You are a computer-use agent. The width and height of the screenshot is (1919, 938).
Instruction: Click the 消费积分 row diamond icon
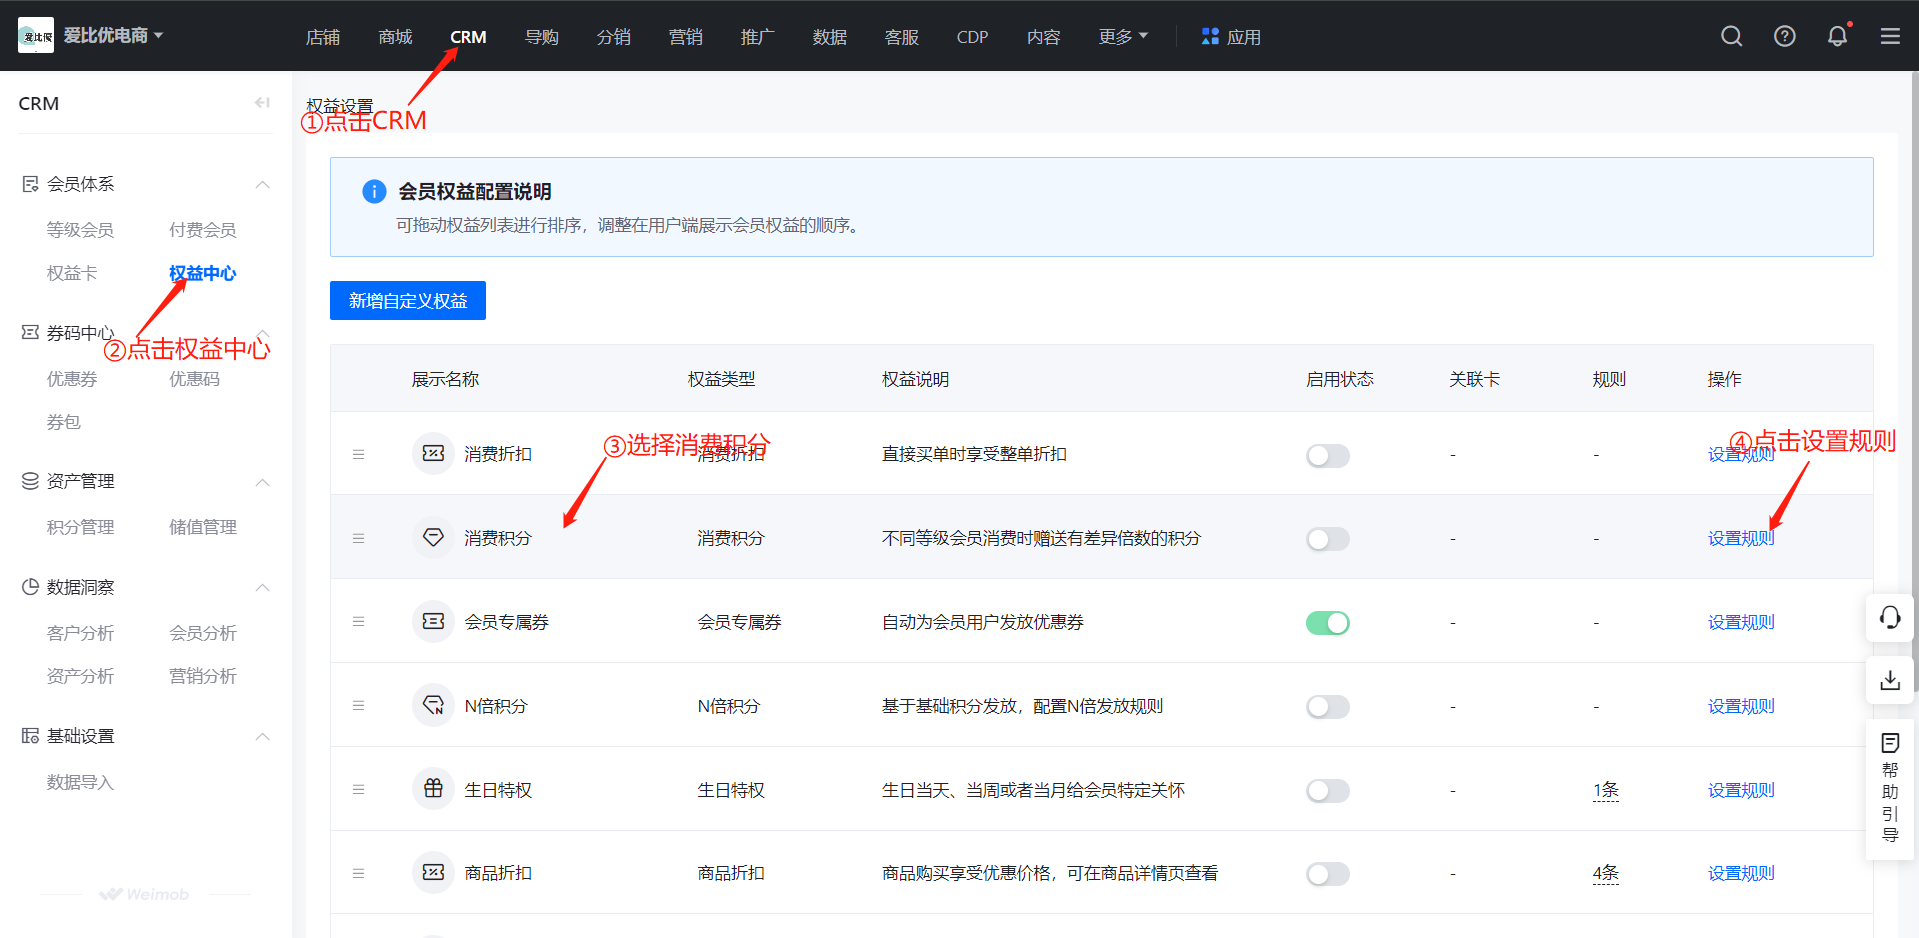point(433,537)
